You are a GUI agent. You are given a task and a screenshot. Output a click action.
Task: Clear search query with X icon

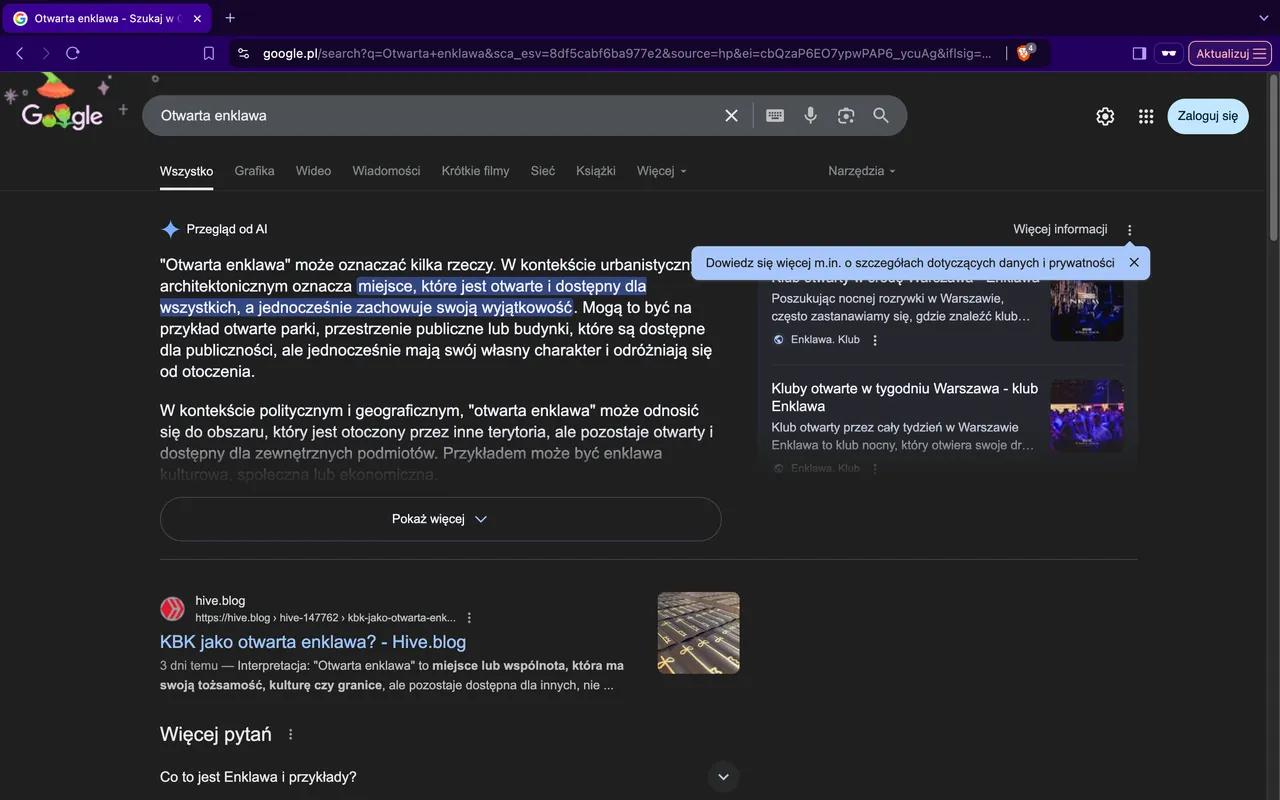click(x=732, y=116)
